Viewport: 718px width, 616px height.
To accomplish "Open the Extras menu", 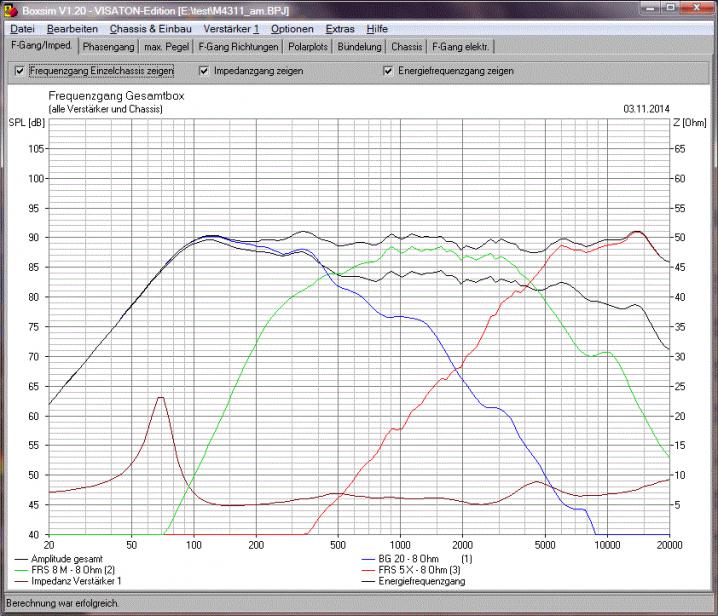I will pos(340,29).
